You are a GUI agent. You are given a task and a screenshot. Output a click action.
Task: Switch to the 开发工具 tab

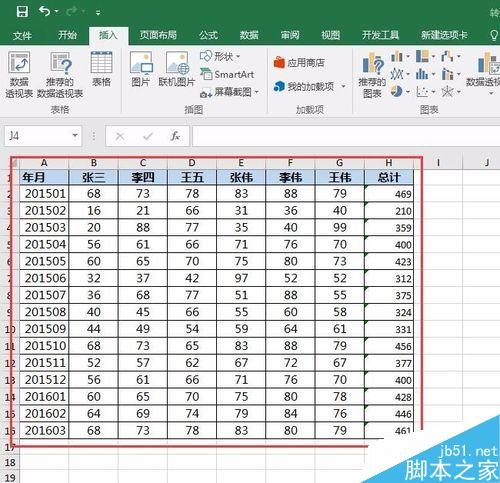(x=380, y=35)
